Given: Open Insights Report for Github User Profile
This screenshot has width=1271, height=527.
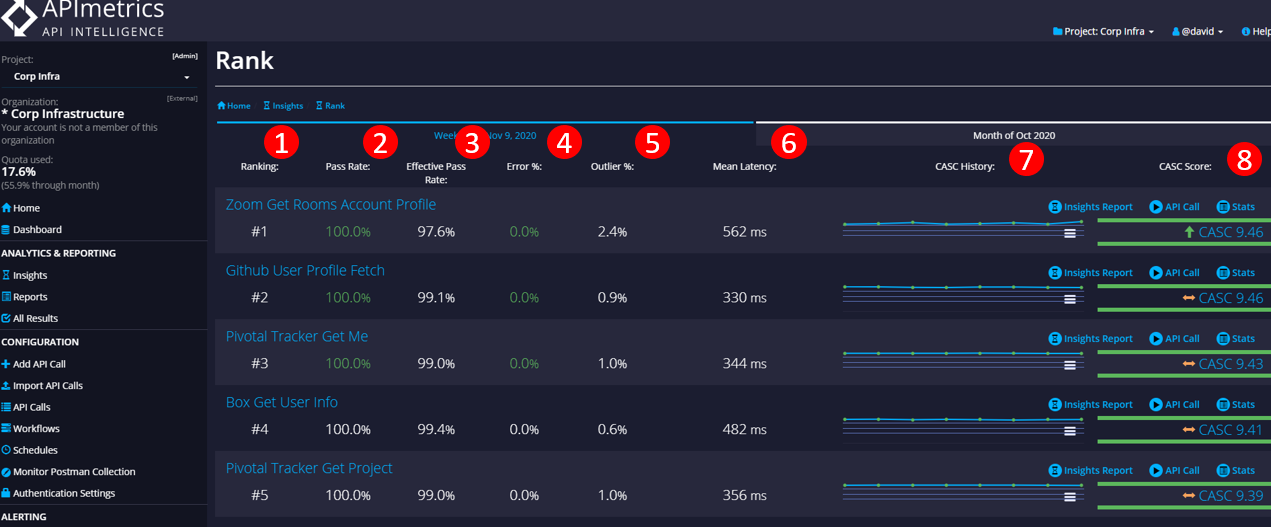Looking at the screenshot, I should point(1090,273).
